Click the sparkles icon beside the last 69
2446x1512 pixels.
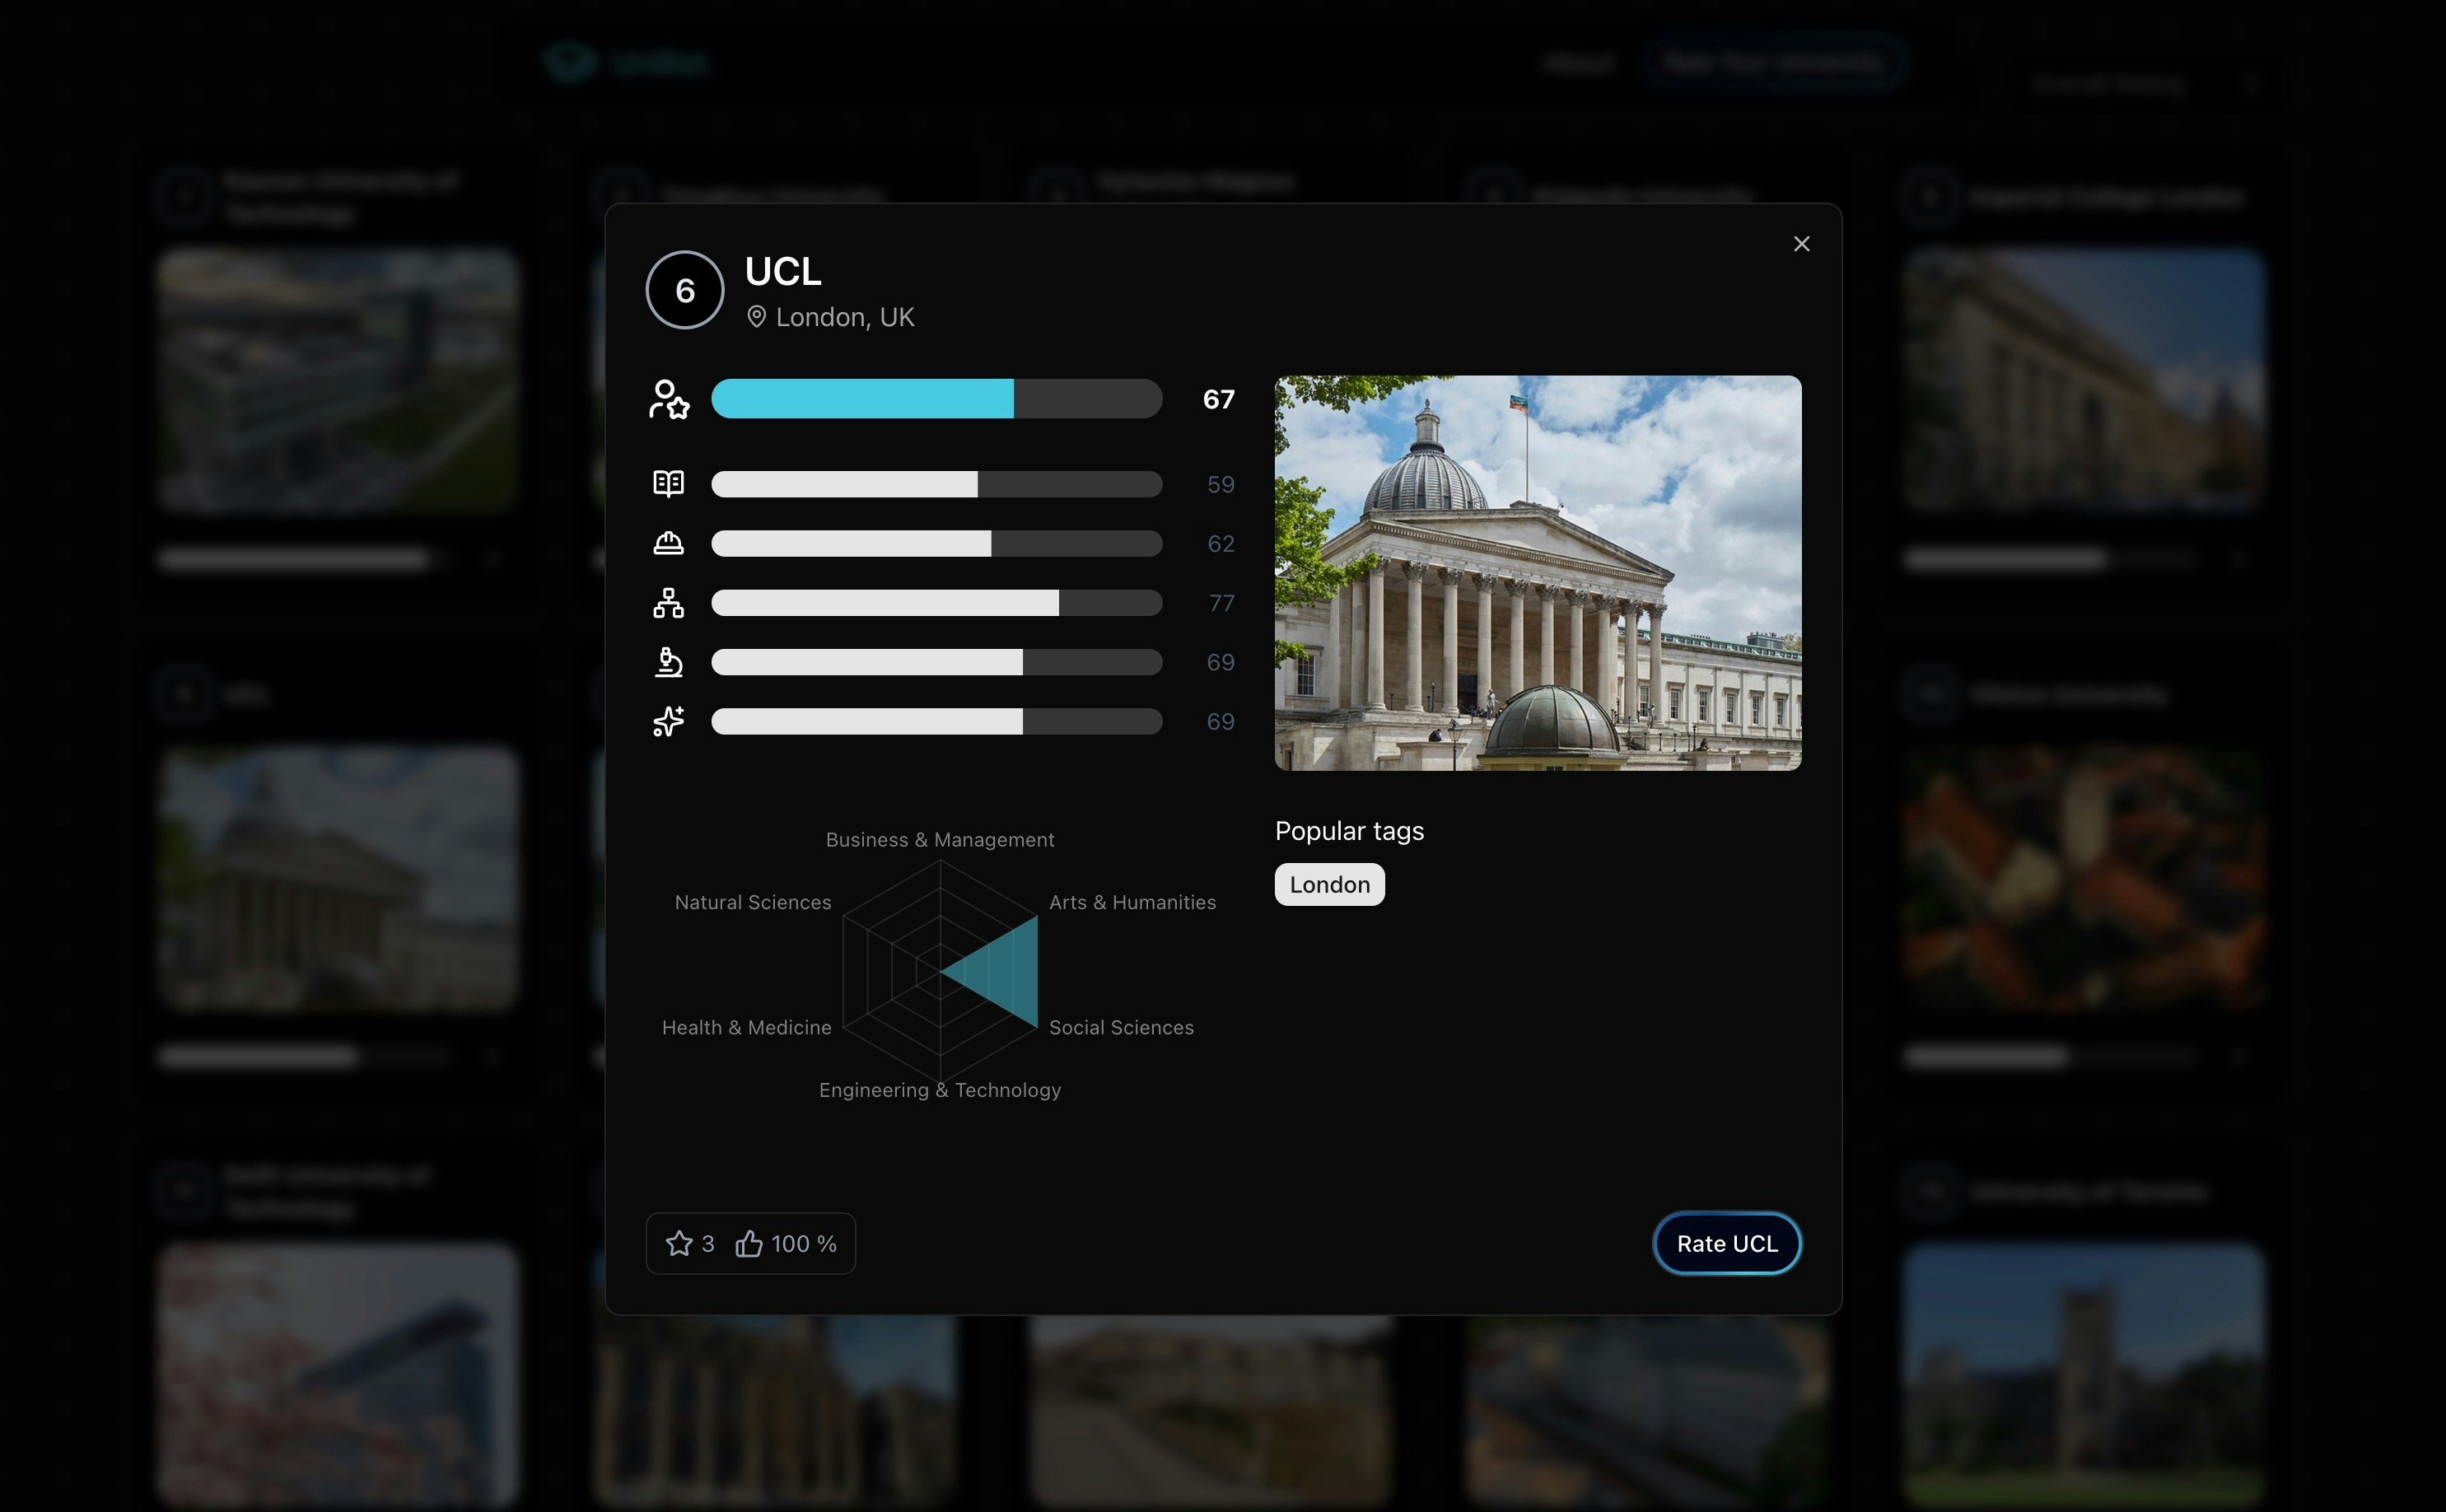pos(669,721)
